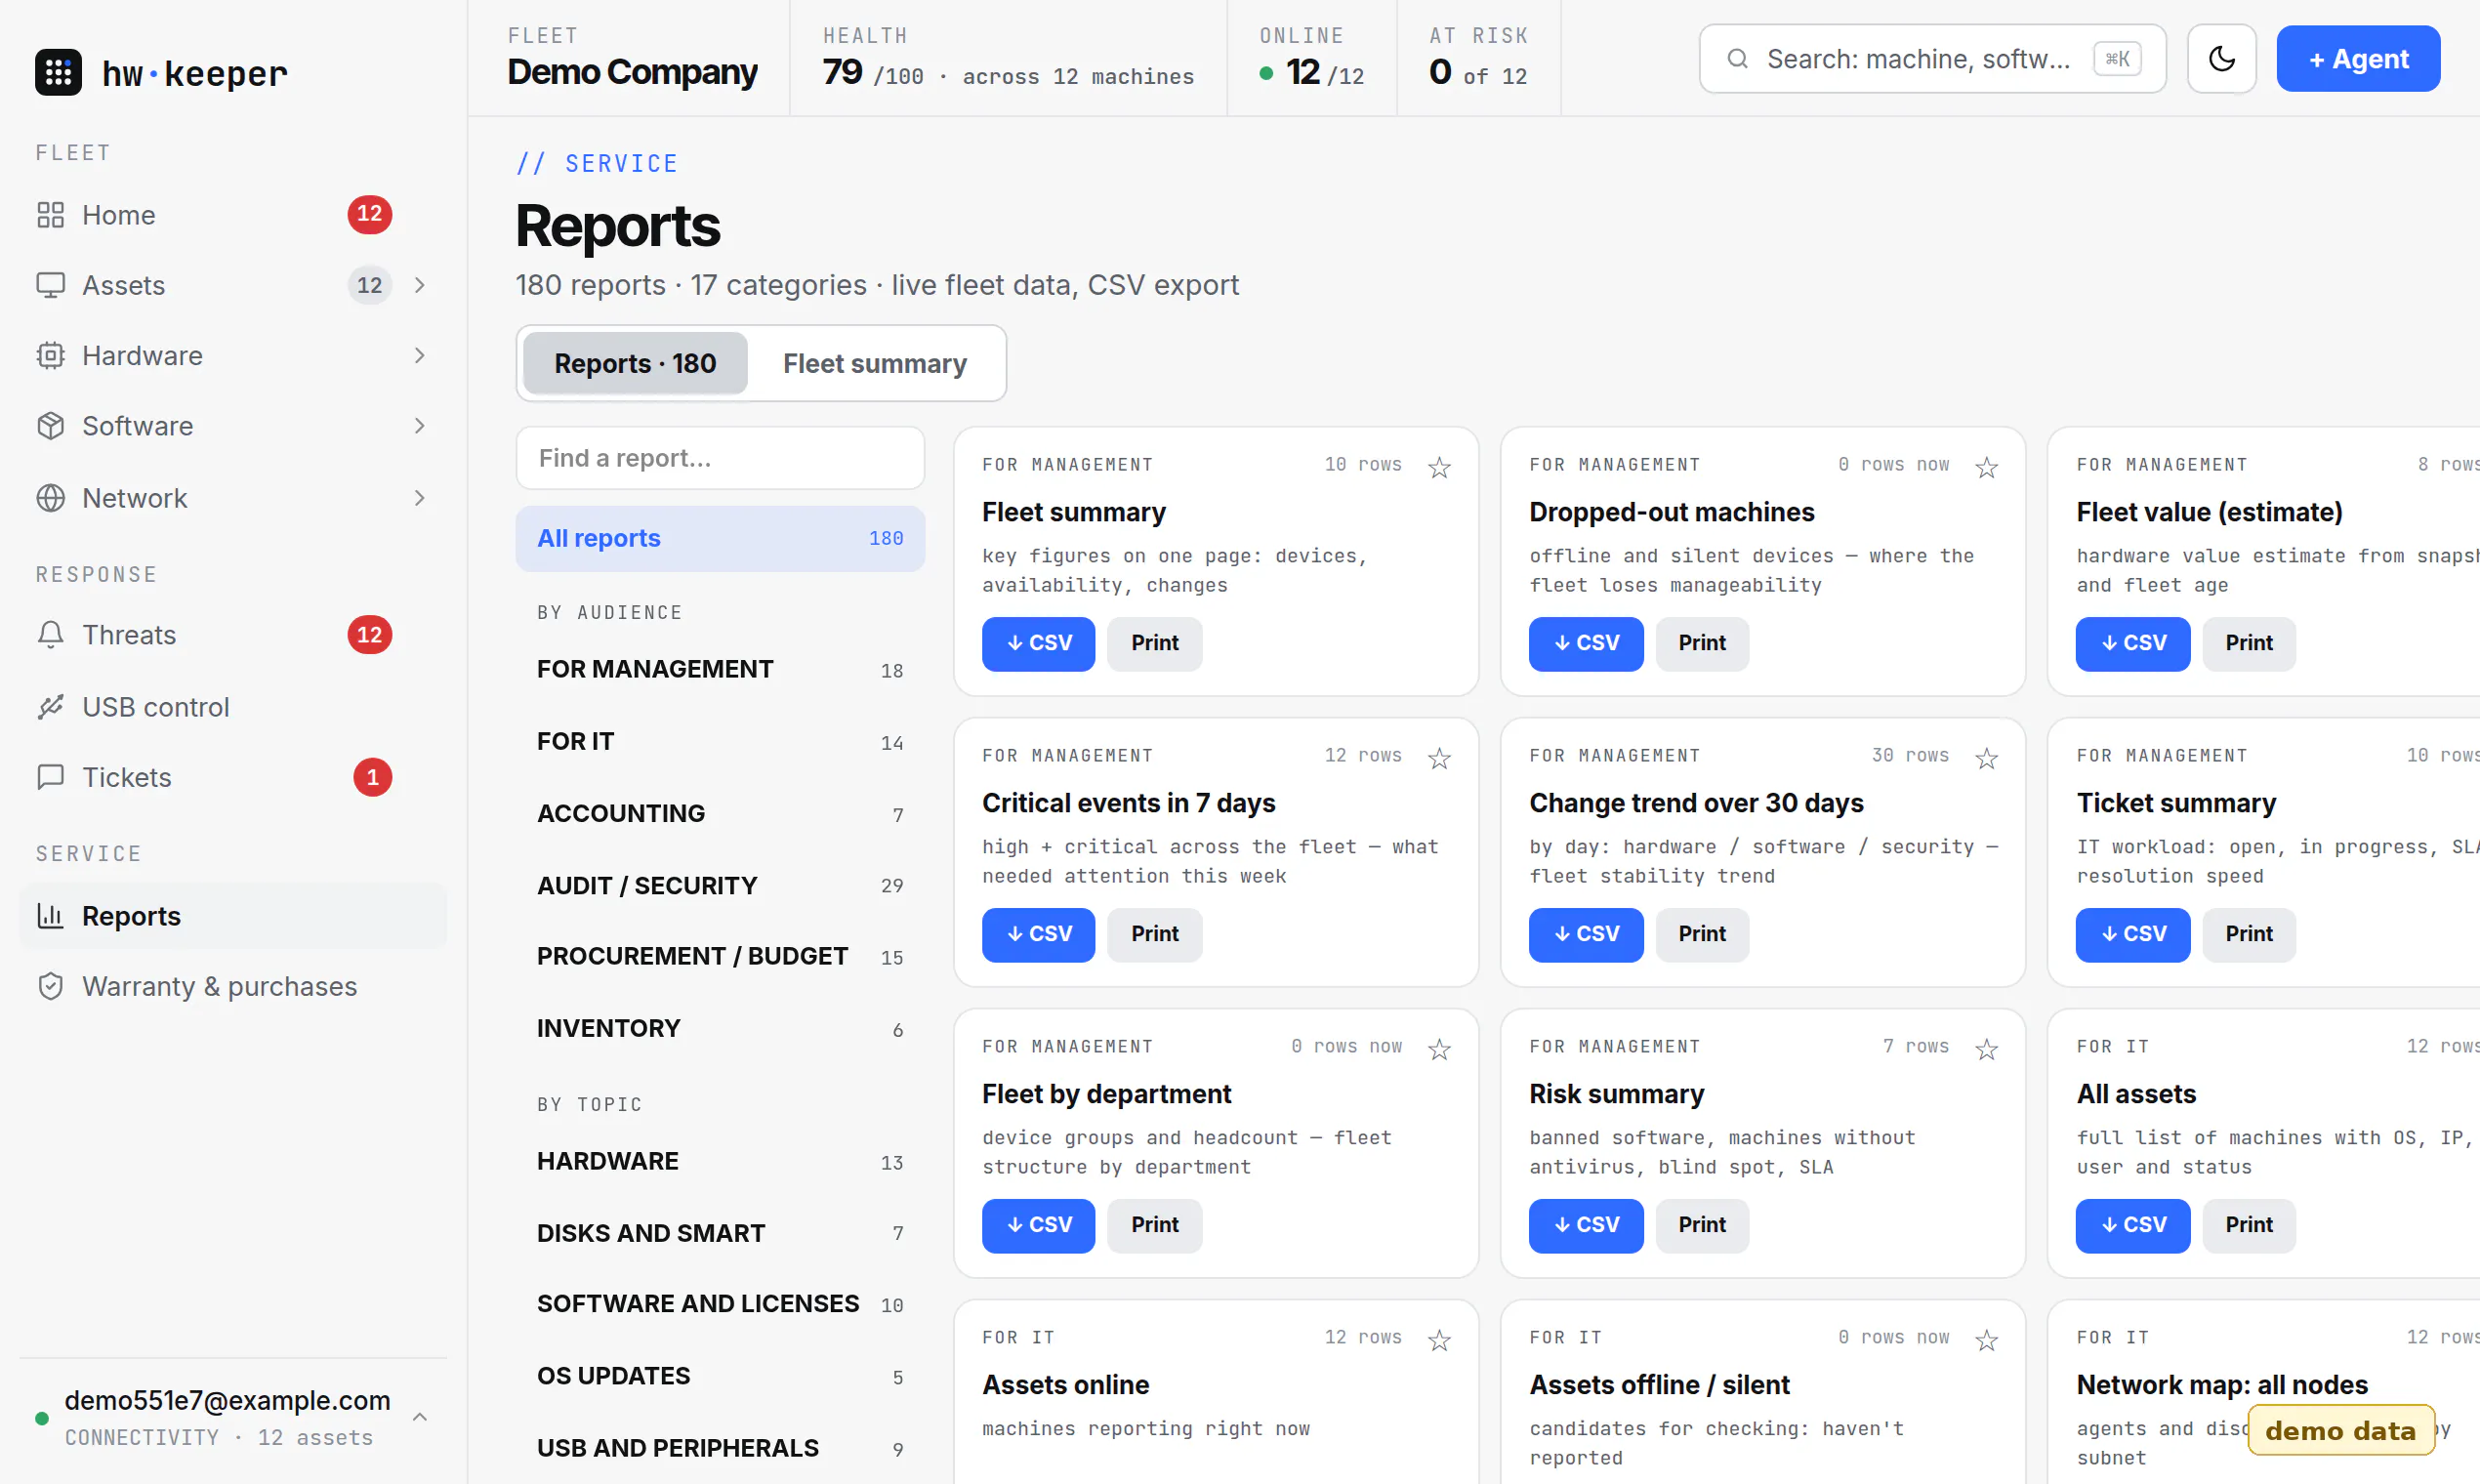Open Software in the sidebar

pyautogui.click(x=232, y=426)
